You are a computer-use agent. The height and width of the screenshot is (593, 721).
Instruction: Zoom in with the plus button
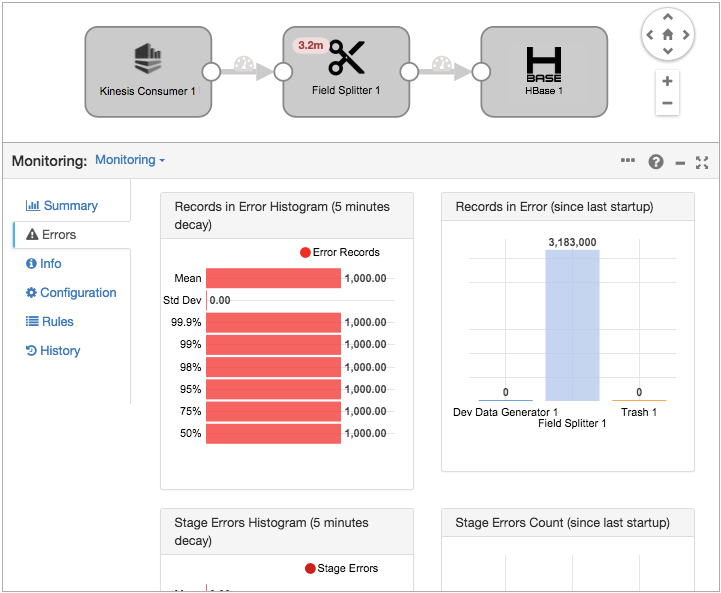tap(667, 81)
